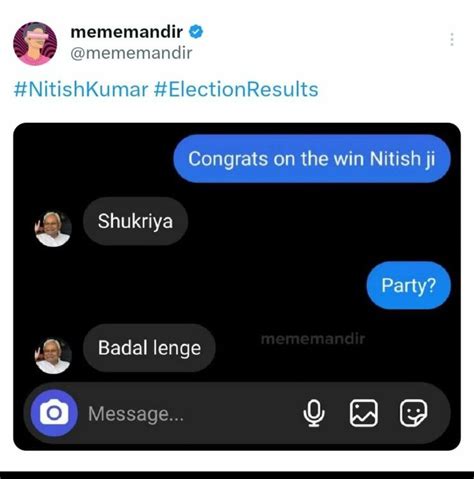Open the mememandir profile picture

[x=35, y=44]
